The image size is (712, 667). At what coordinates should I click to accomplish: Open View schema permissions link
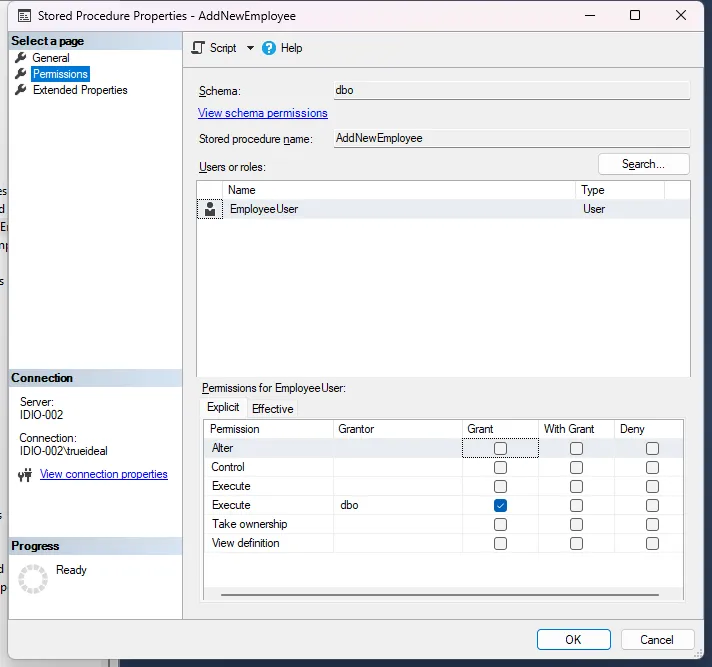262,113
